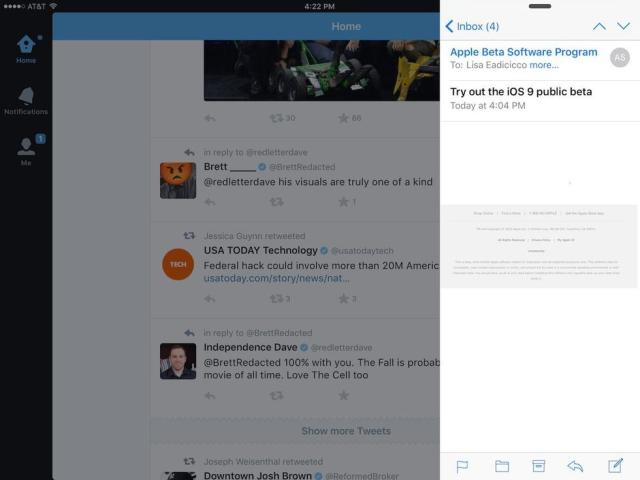
Task: Open the email footer links block
Action: tap(539, 247)
